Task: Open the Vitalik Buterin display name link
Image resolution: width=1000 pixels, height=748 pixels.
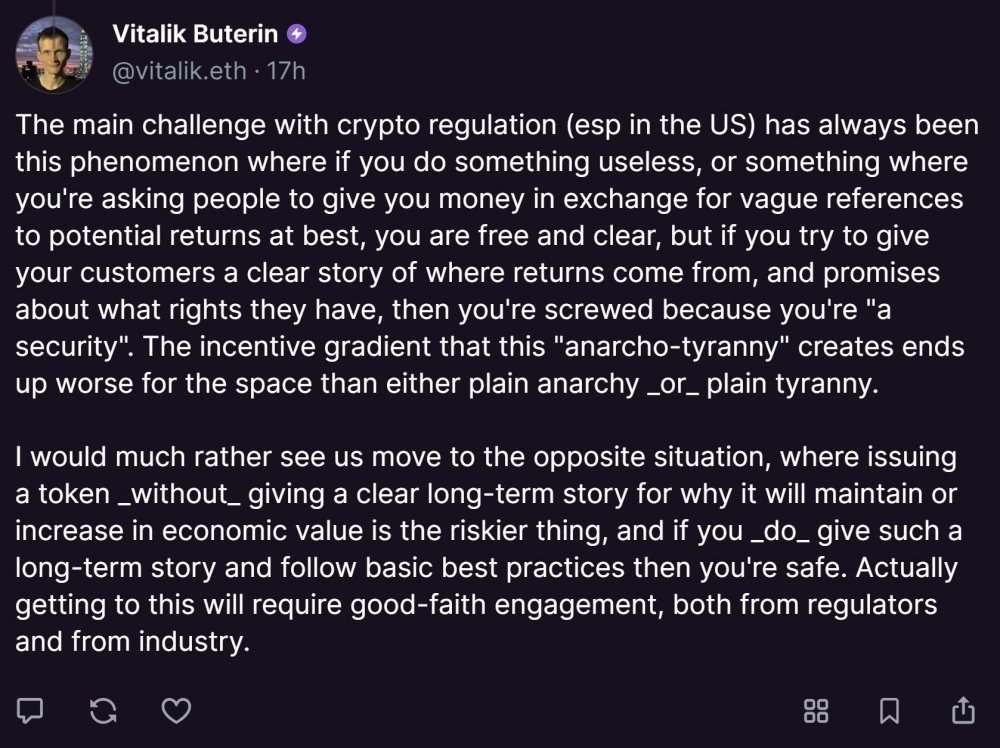Action: point(195,34)
